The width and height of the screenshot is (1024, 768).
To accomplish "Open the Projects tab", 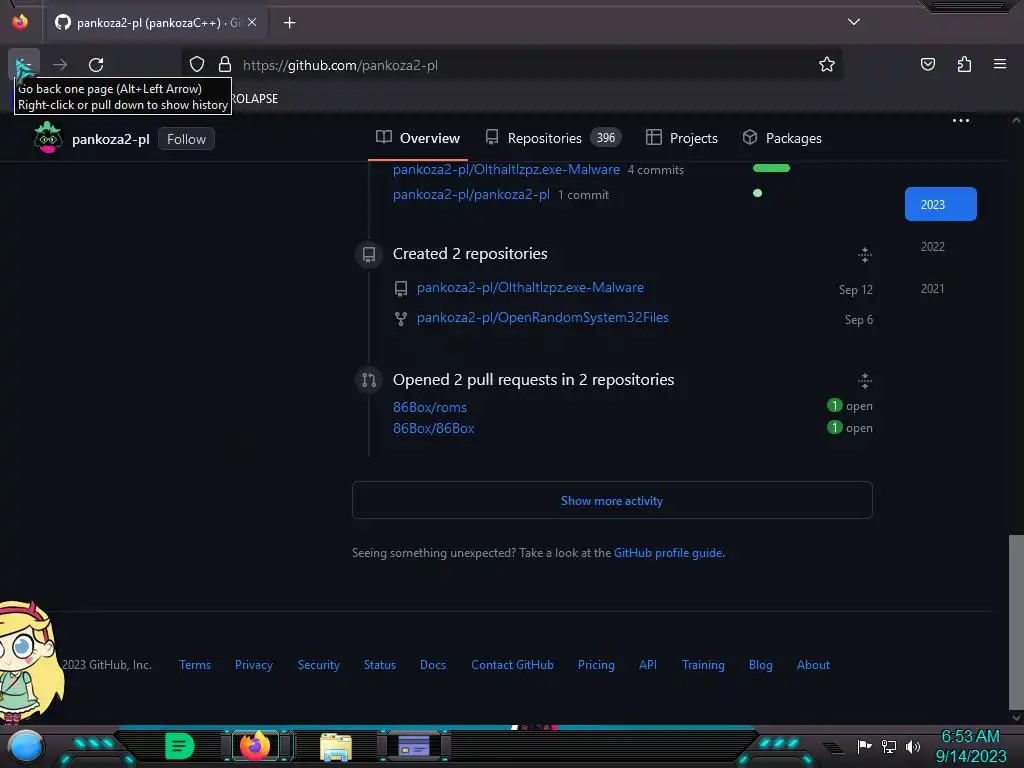I will (x=682, y=138).
